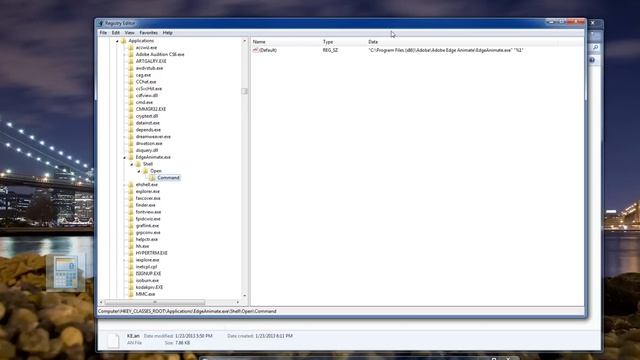
Task: Click the HYPERTRM.EXE folder icon
Action: point(131,253)
